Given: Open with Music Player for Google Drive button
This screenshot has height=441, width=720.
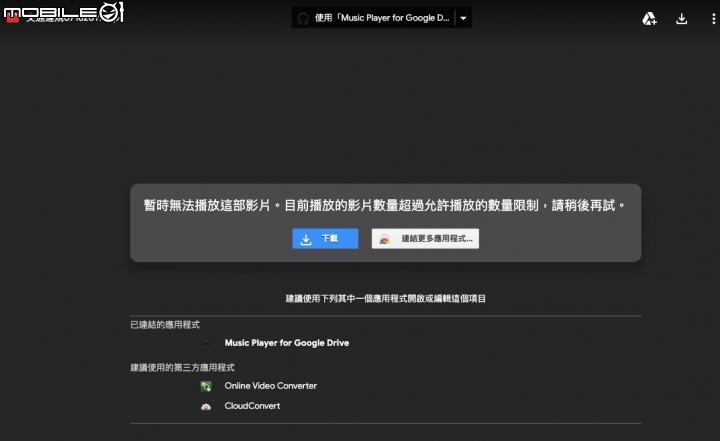Looking at the screenshot, I should coord(373,18).
